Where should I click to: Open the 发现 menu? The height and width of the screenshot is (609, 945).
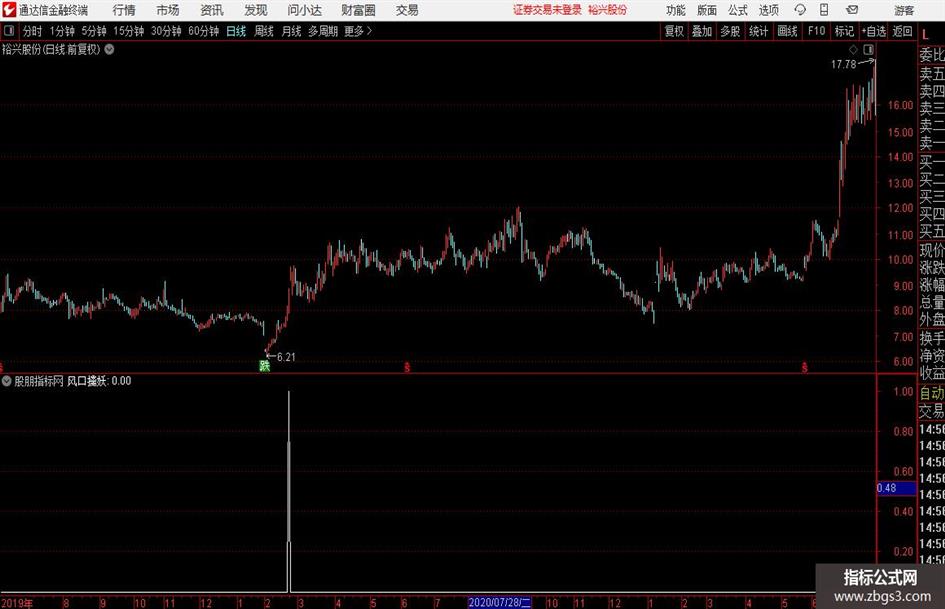pyautogui.click(x=256, y=10)
